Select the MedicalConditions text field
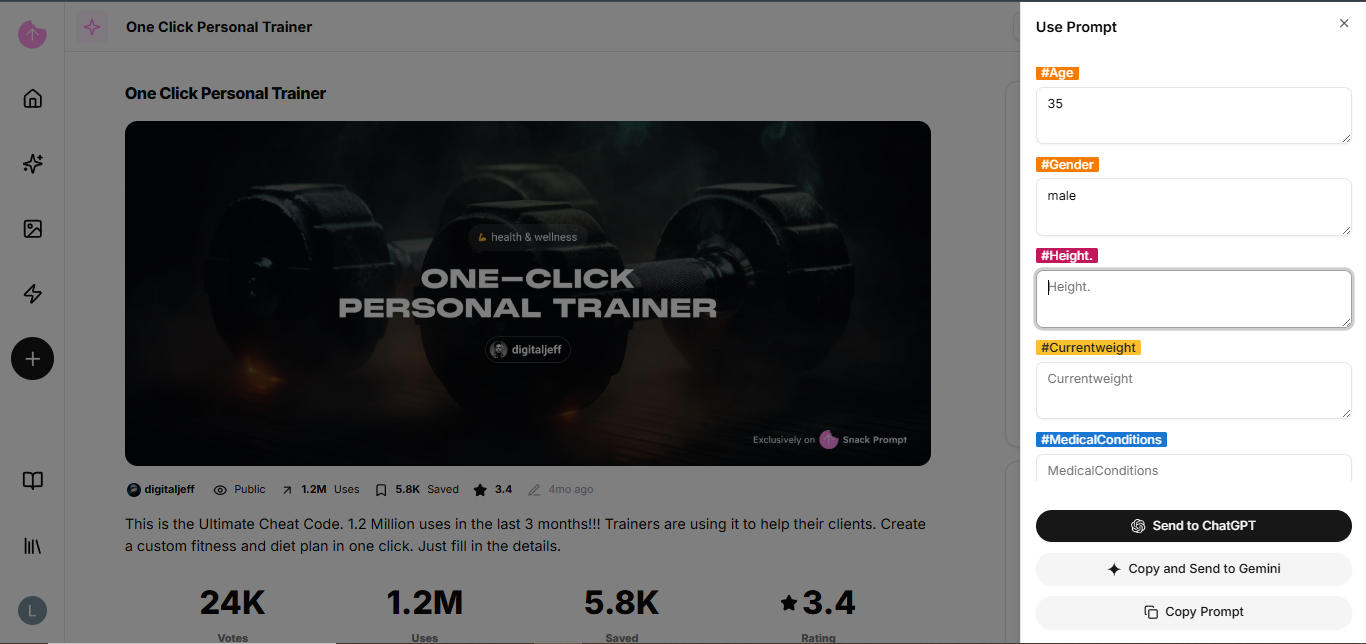 click(x=1193, y=470)
